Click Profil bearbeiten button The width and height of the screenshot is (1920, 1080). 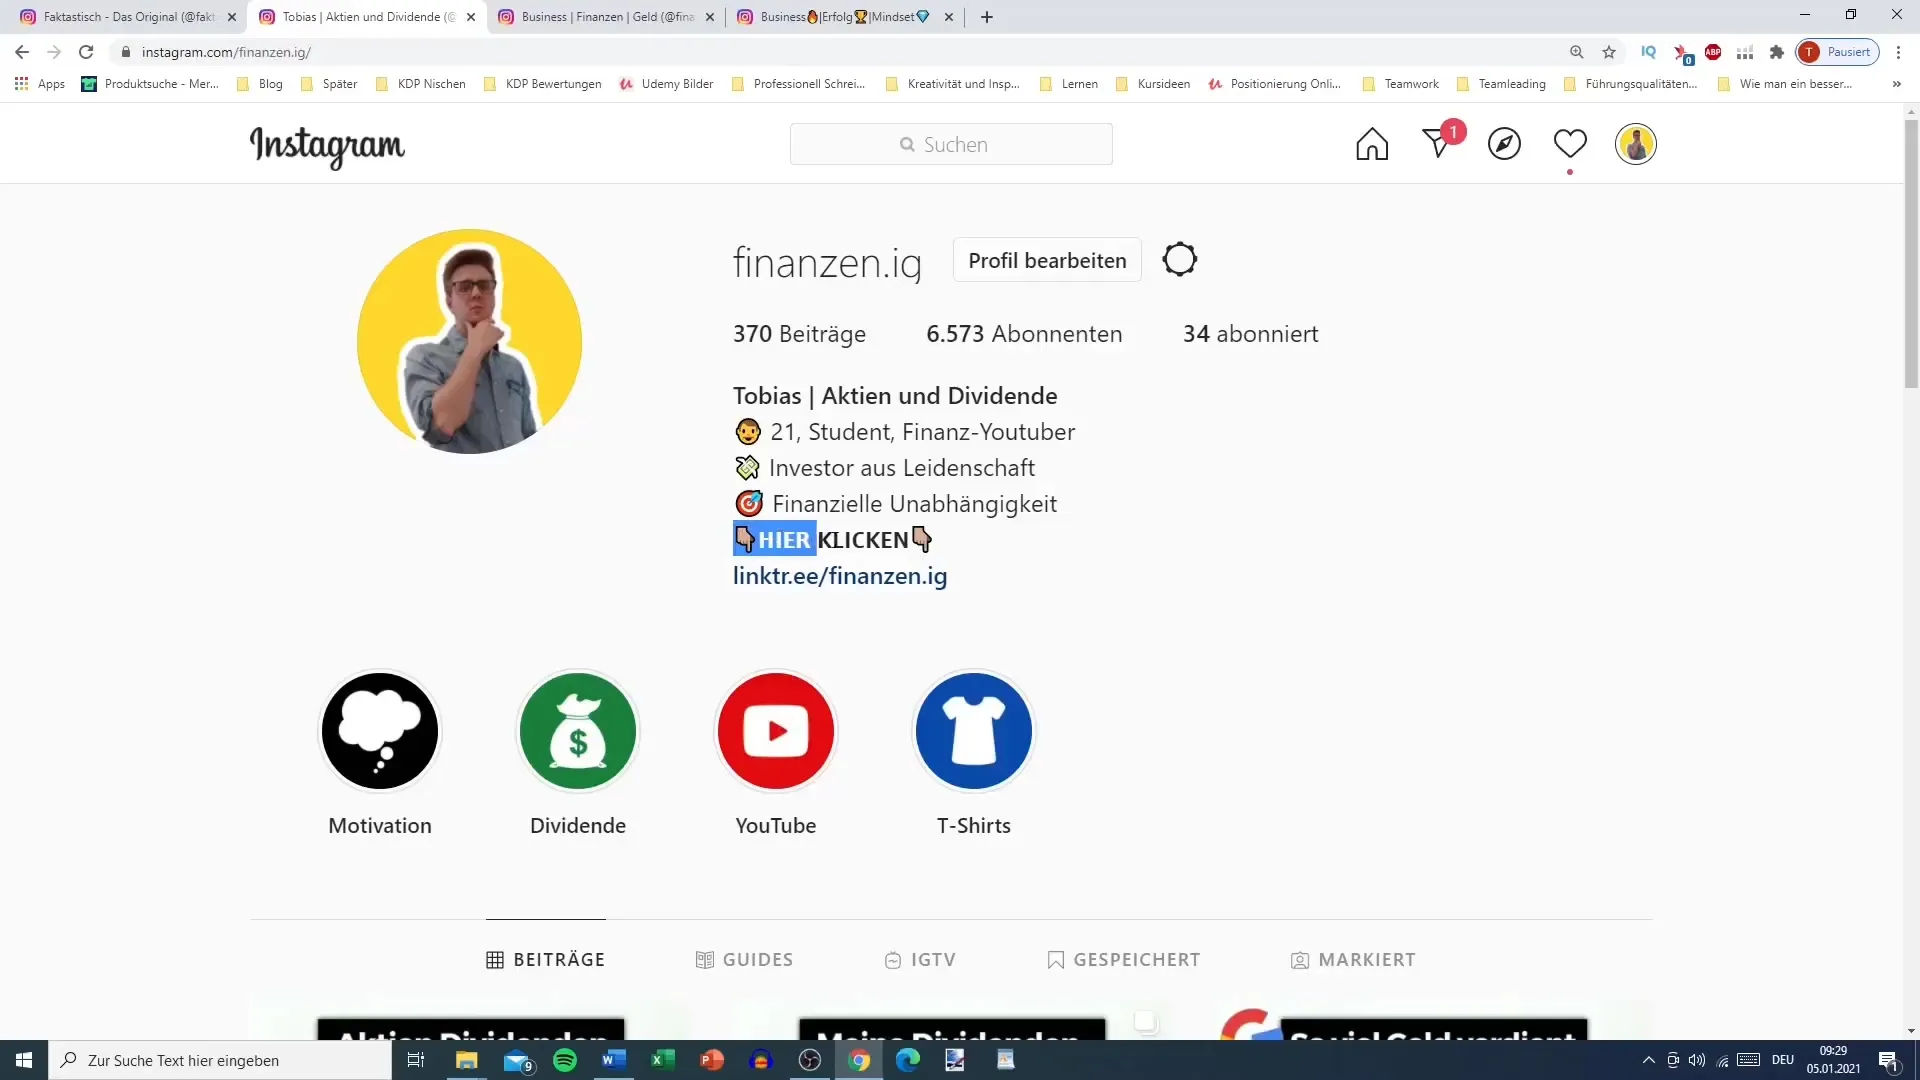click(x=1047, y=260)
